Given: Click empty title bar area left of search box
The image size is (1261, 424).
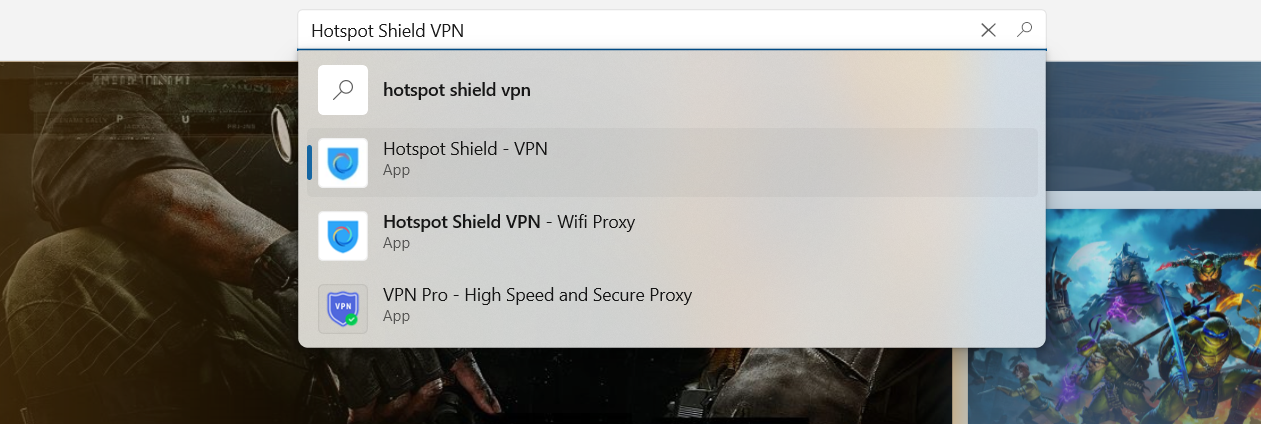Looking at the screenshot, I should 150,30.
